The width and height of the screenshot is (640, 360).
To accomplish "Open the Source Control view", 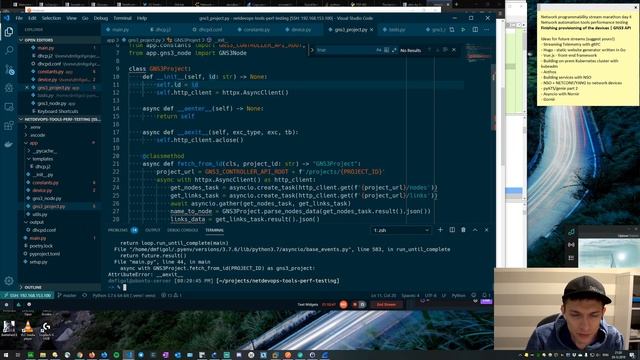I will [9, 69].
